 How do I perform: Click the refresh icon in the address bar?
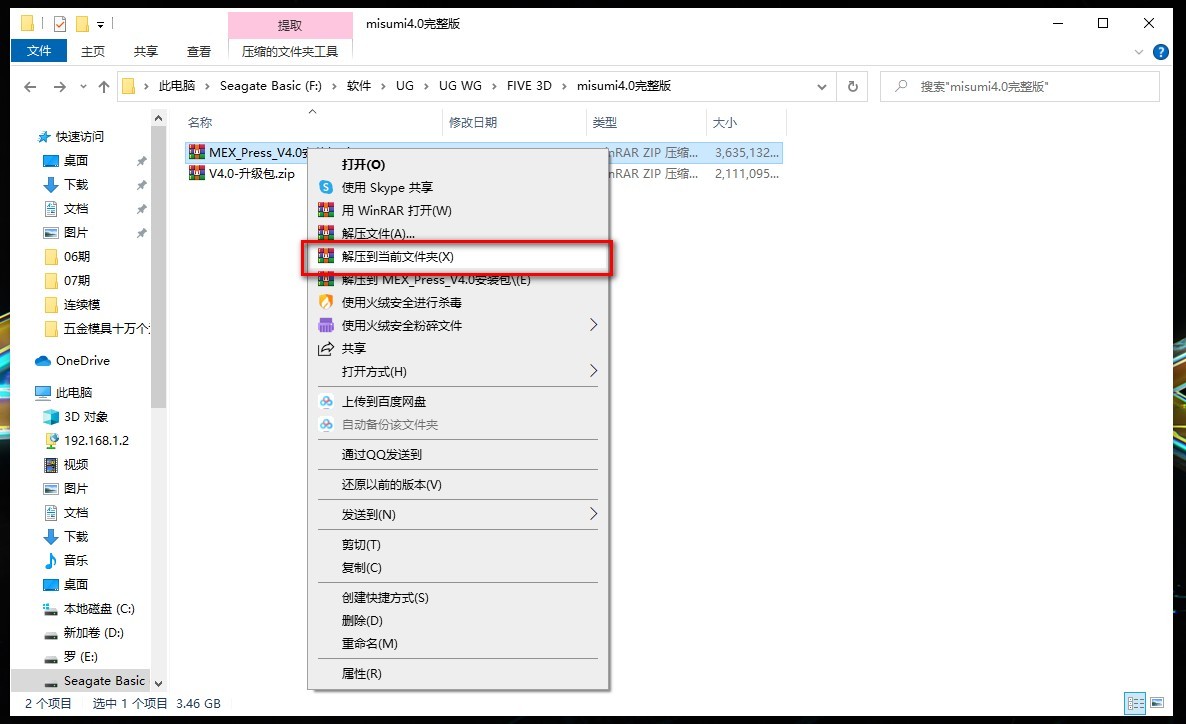click(x=852, y=86)
